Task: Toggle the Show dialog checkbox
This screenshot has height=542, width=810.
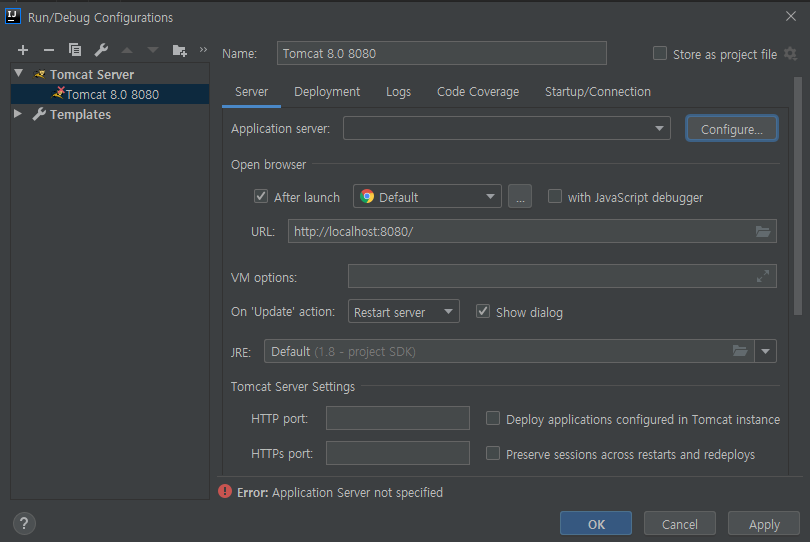Action: 483,312
